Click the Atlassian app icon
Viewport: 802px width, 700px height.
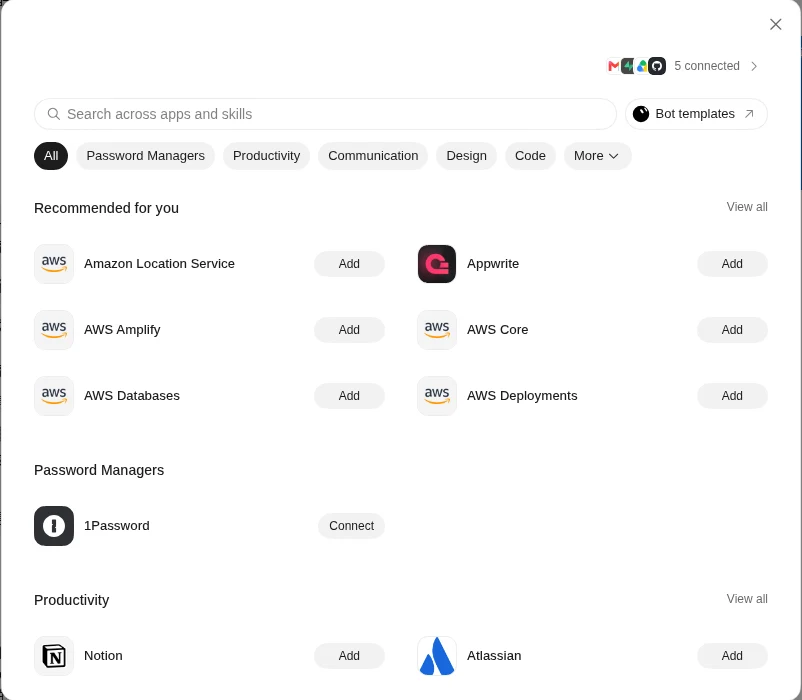(437, 656)
